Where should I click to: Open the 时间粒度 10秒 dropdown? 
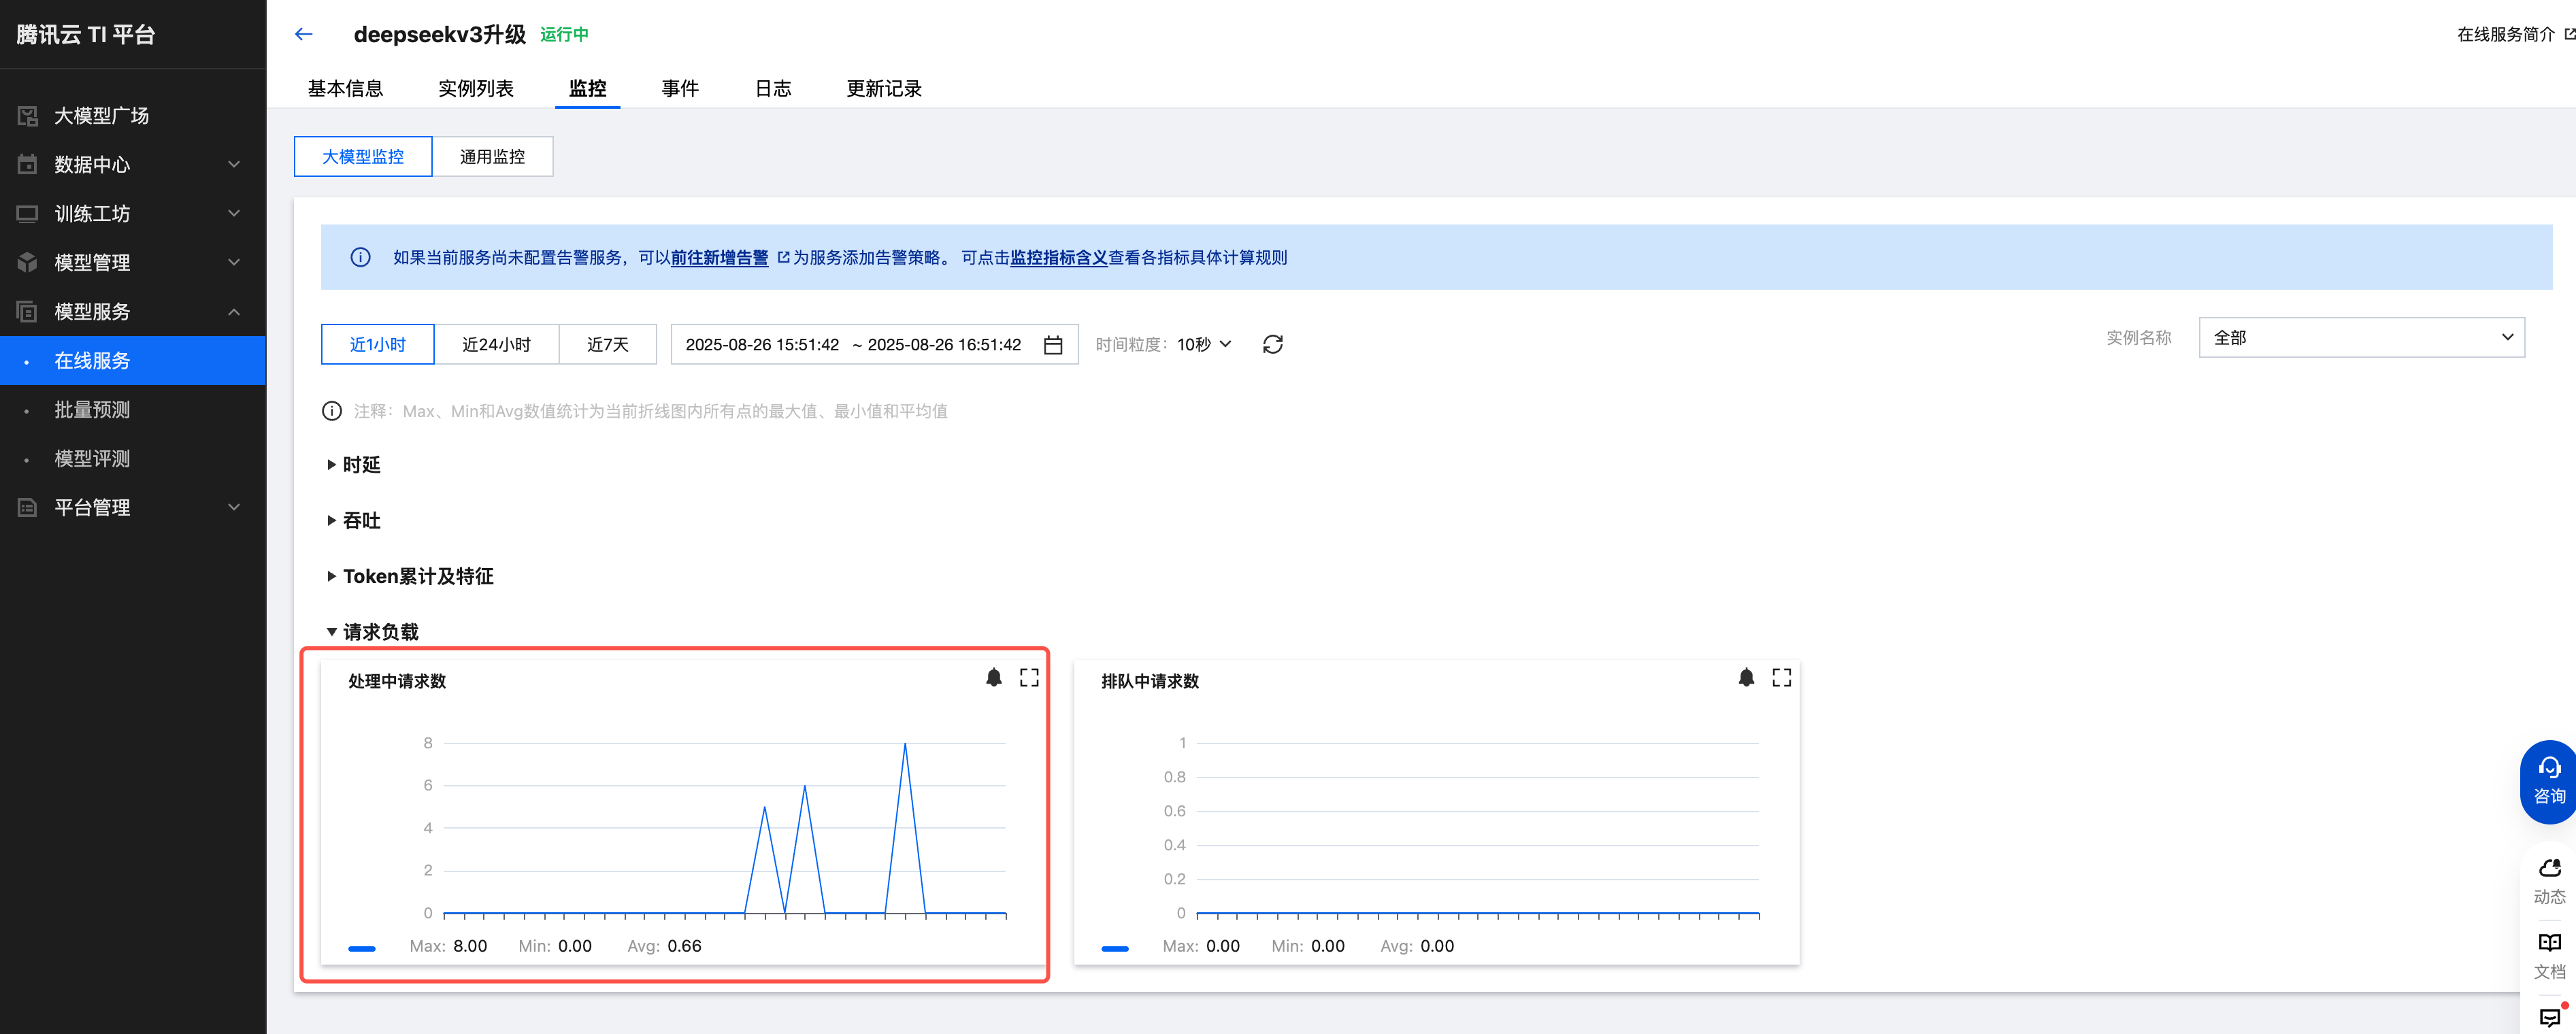coord(1204,344)
